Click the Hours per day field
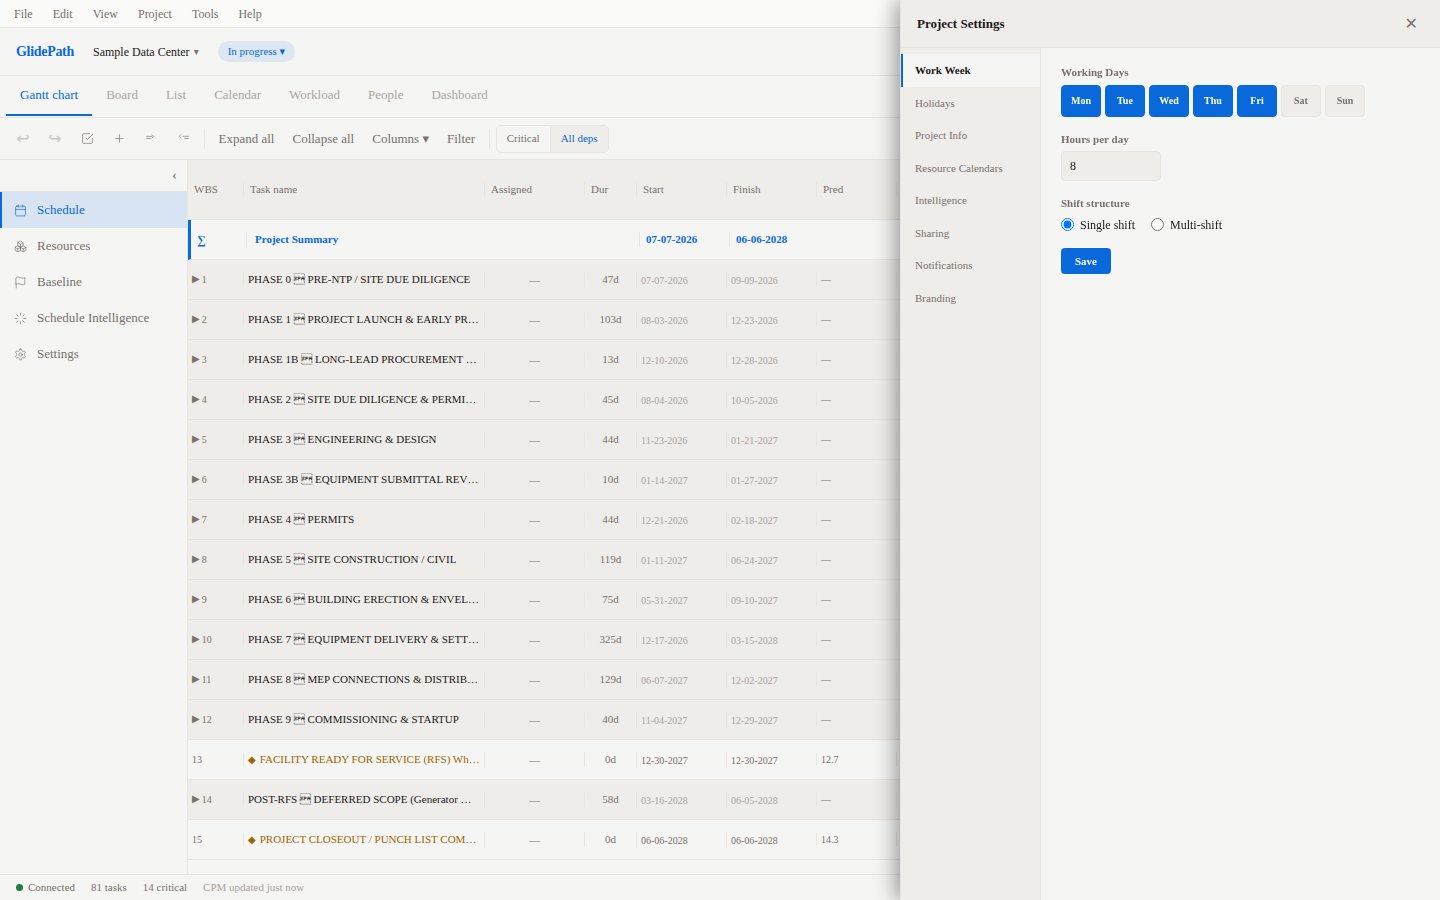 point(1111,166)
